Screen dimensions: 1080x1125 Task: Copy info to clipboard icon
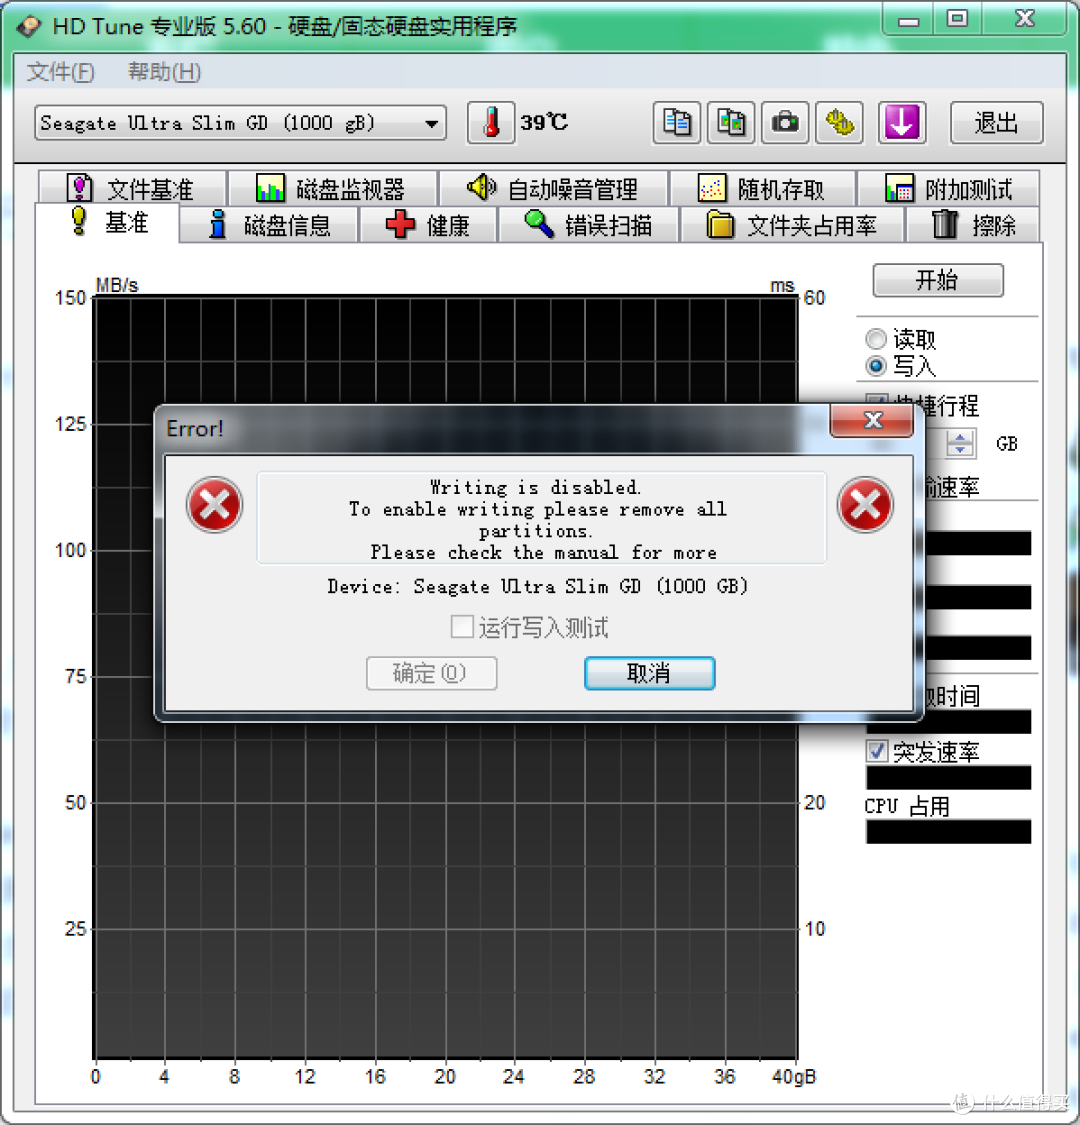click(677, 123)
